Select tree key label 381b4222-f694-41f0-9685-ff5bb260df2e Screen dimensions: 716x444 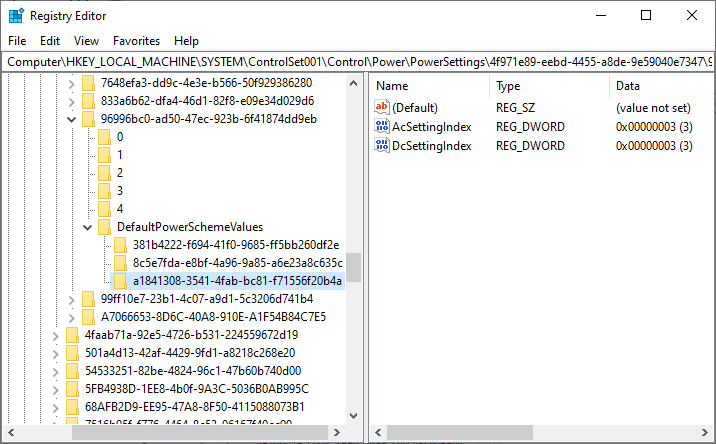236,245
